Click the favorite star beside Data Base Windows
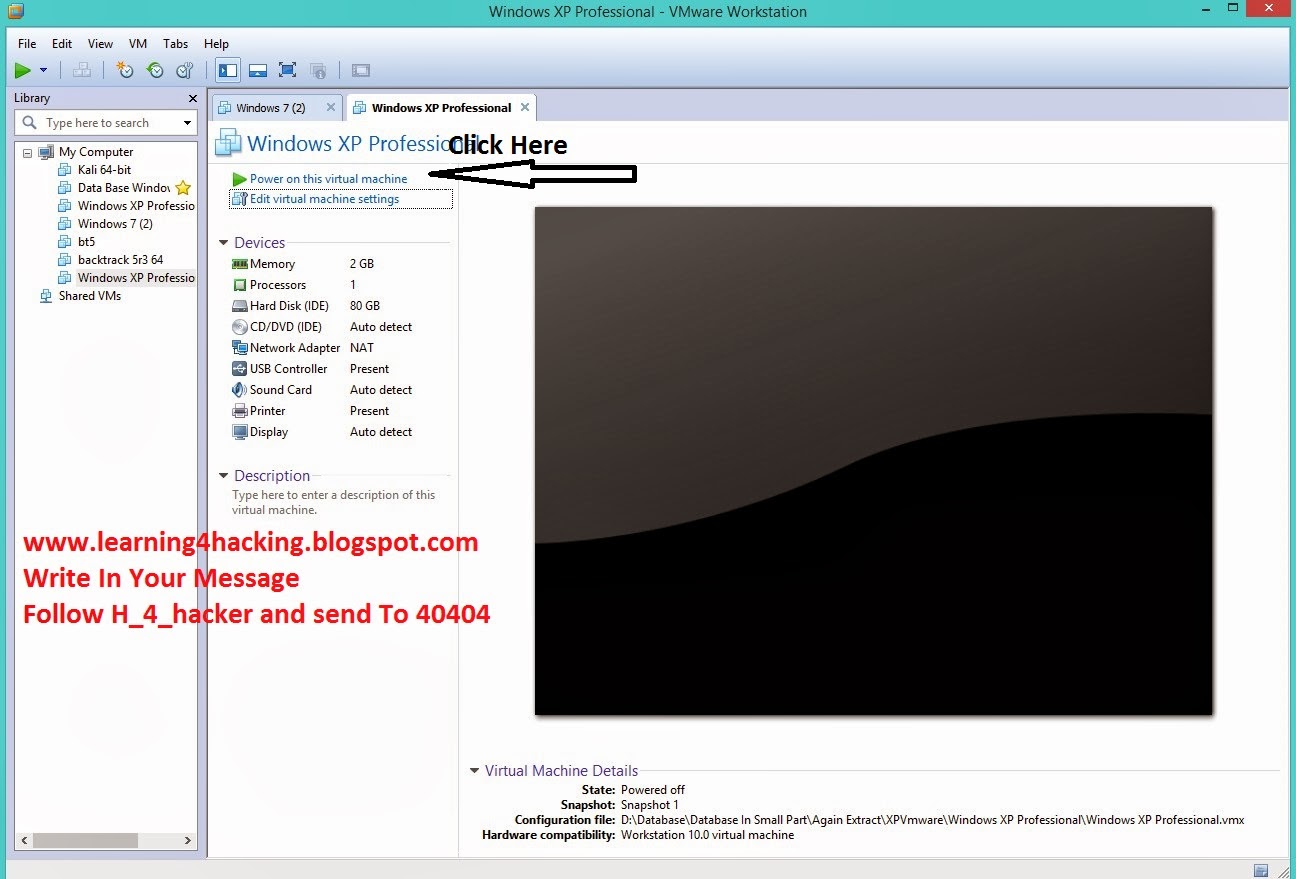This screenshot has height=879, width=1296. point(183,188)
